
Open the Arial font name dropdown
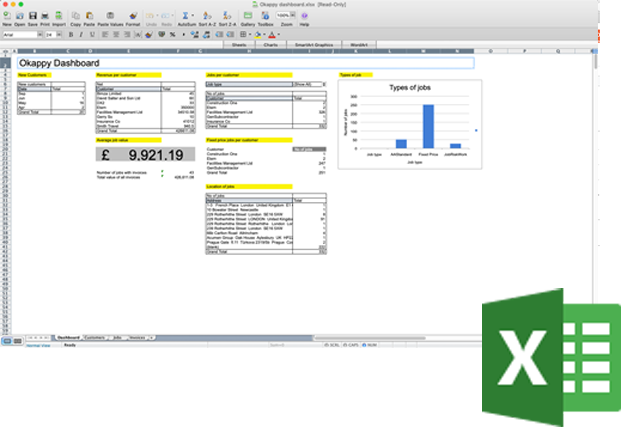tap(40, 35)
